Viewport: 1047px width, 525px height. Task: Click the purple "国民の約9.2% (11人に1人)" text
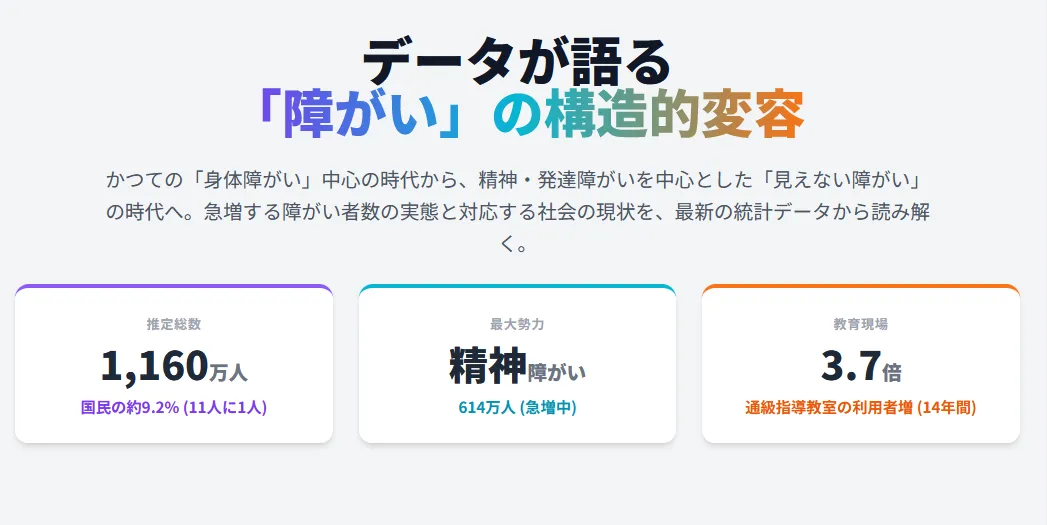pyautogui.click(x=174, y=407)
